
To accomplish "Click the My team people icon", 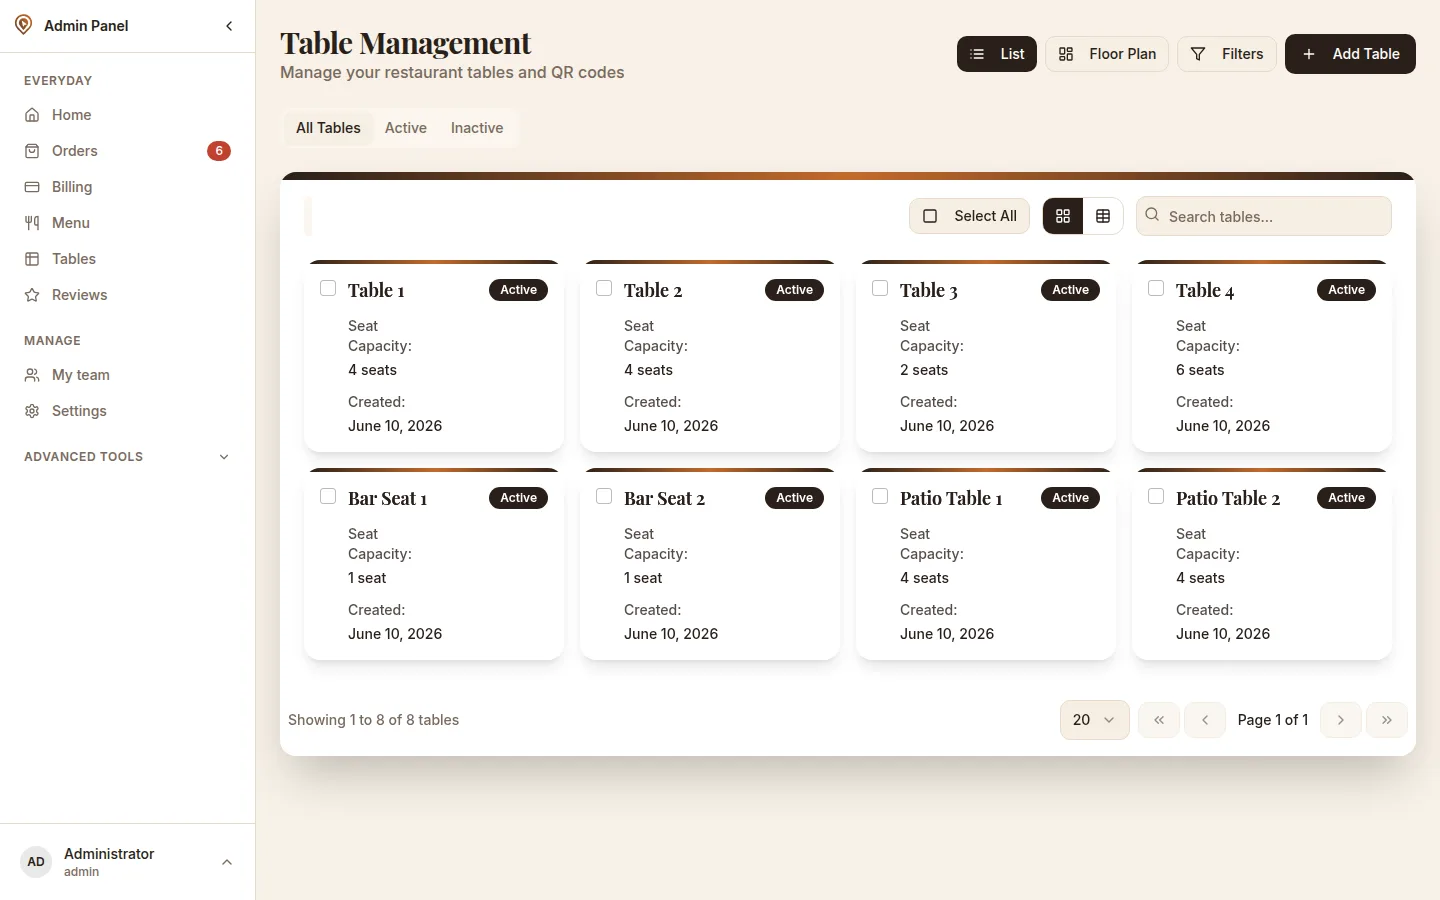I will click(x=32, y=375).
